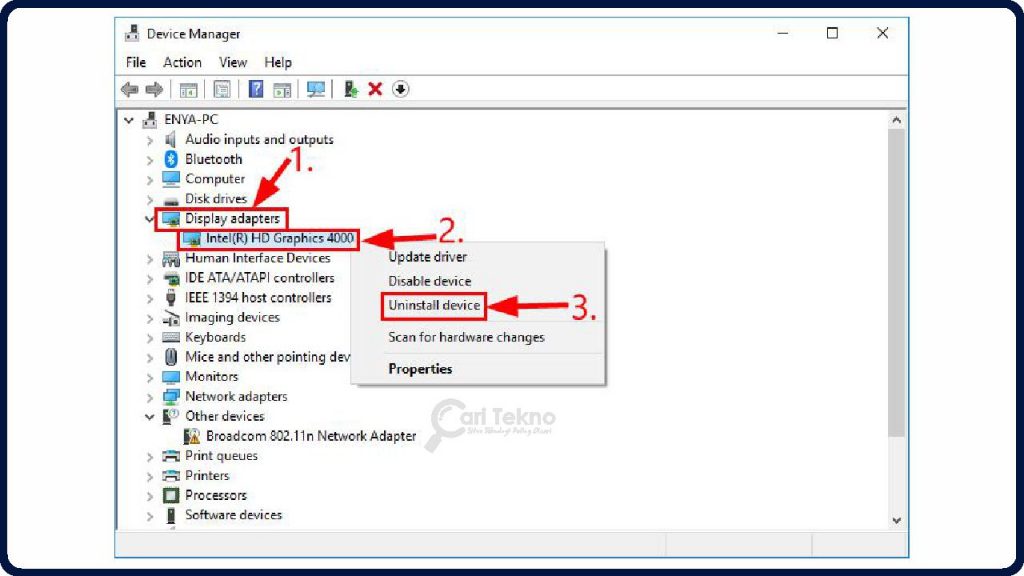Click the vertical scrollbar down arrow
The width and height of the screenshot is (1024, 576).
(897, 519)
